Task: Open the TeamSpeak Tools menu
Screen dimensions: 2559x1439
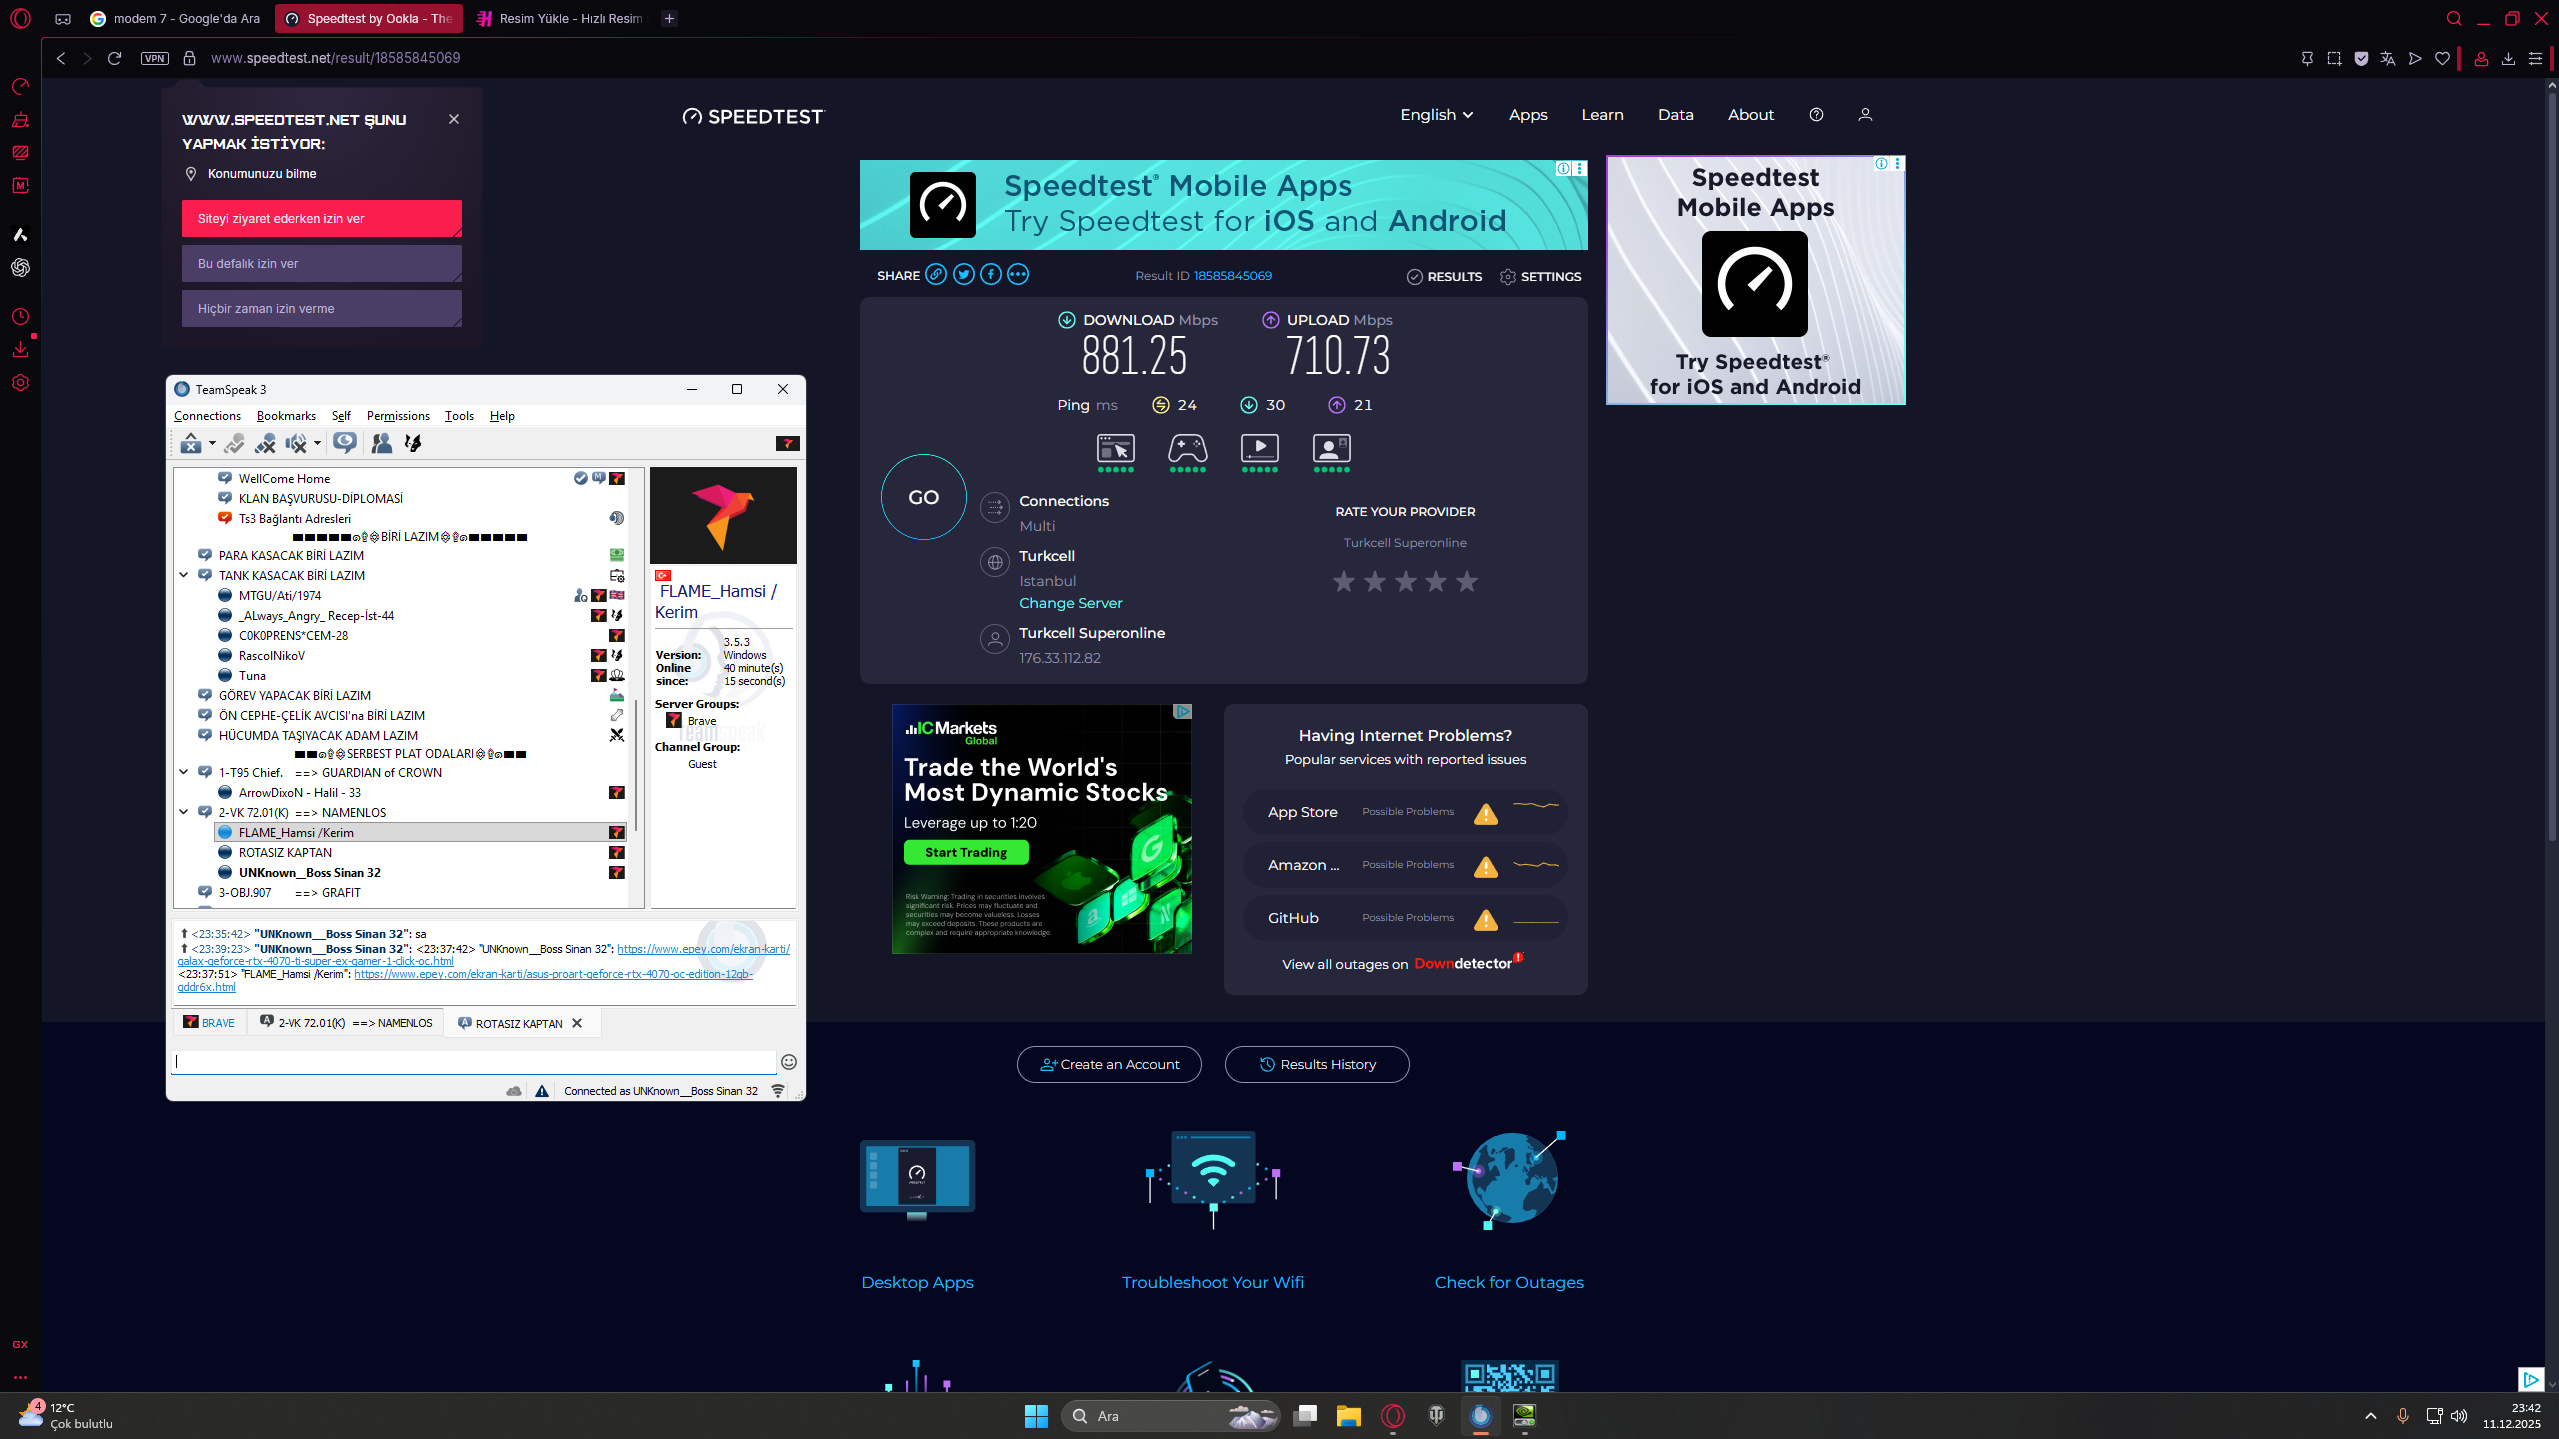Action: (x=459, y=416)
